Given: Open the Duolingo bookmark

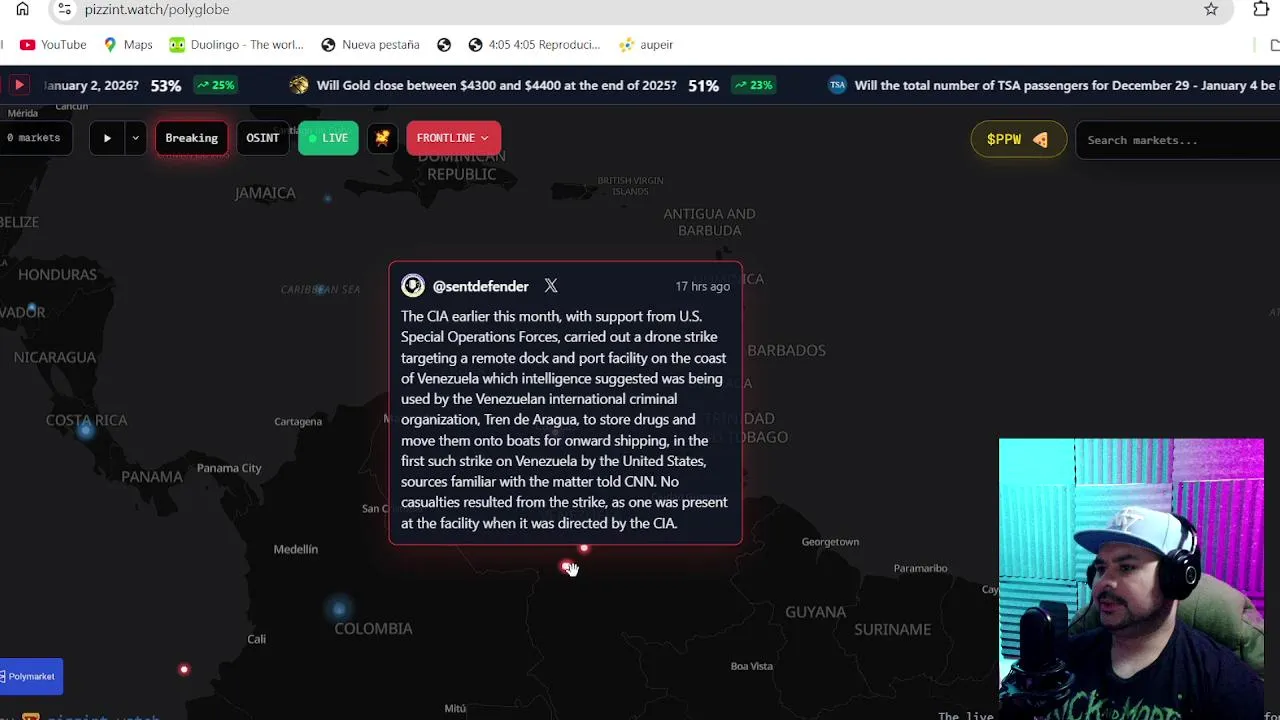Looking at the screenshot, I should coord(236,45).
